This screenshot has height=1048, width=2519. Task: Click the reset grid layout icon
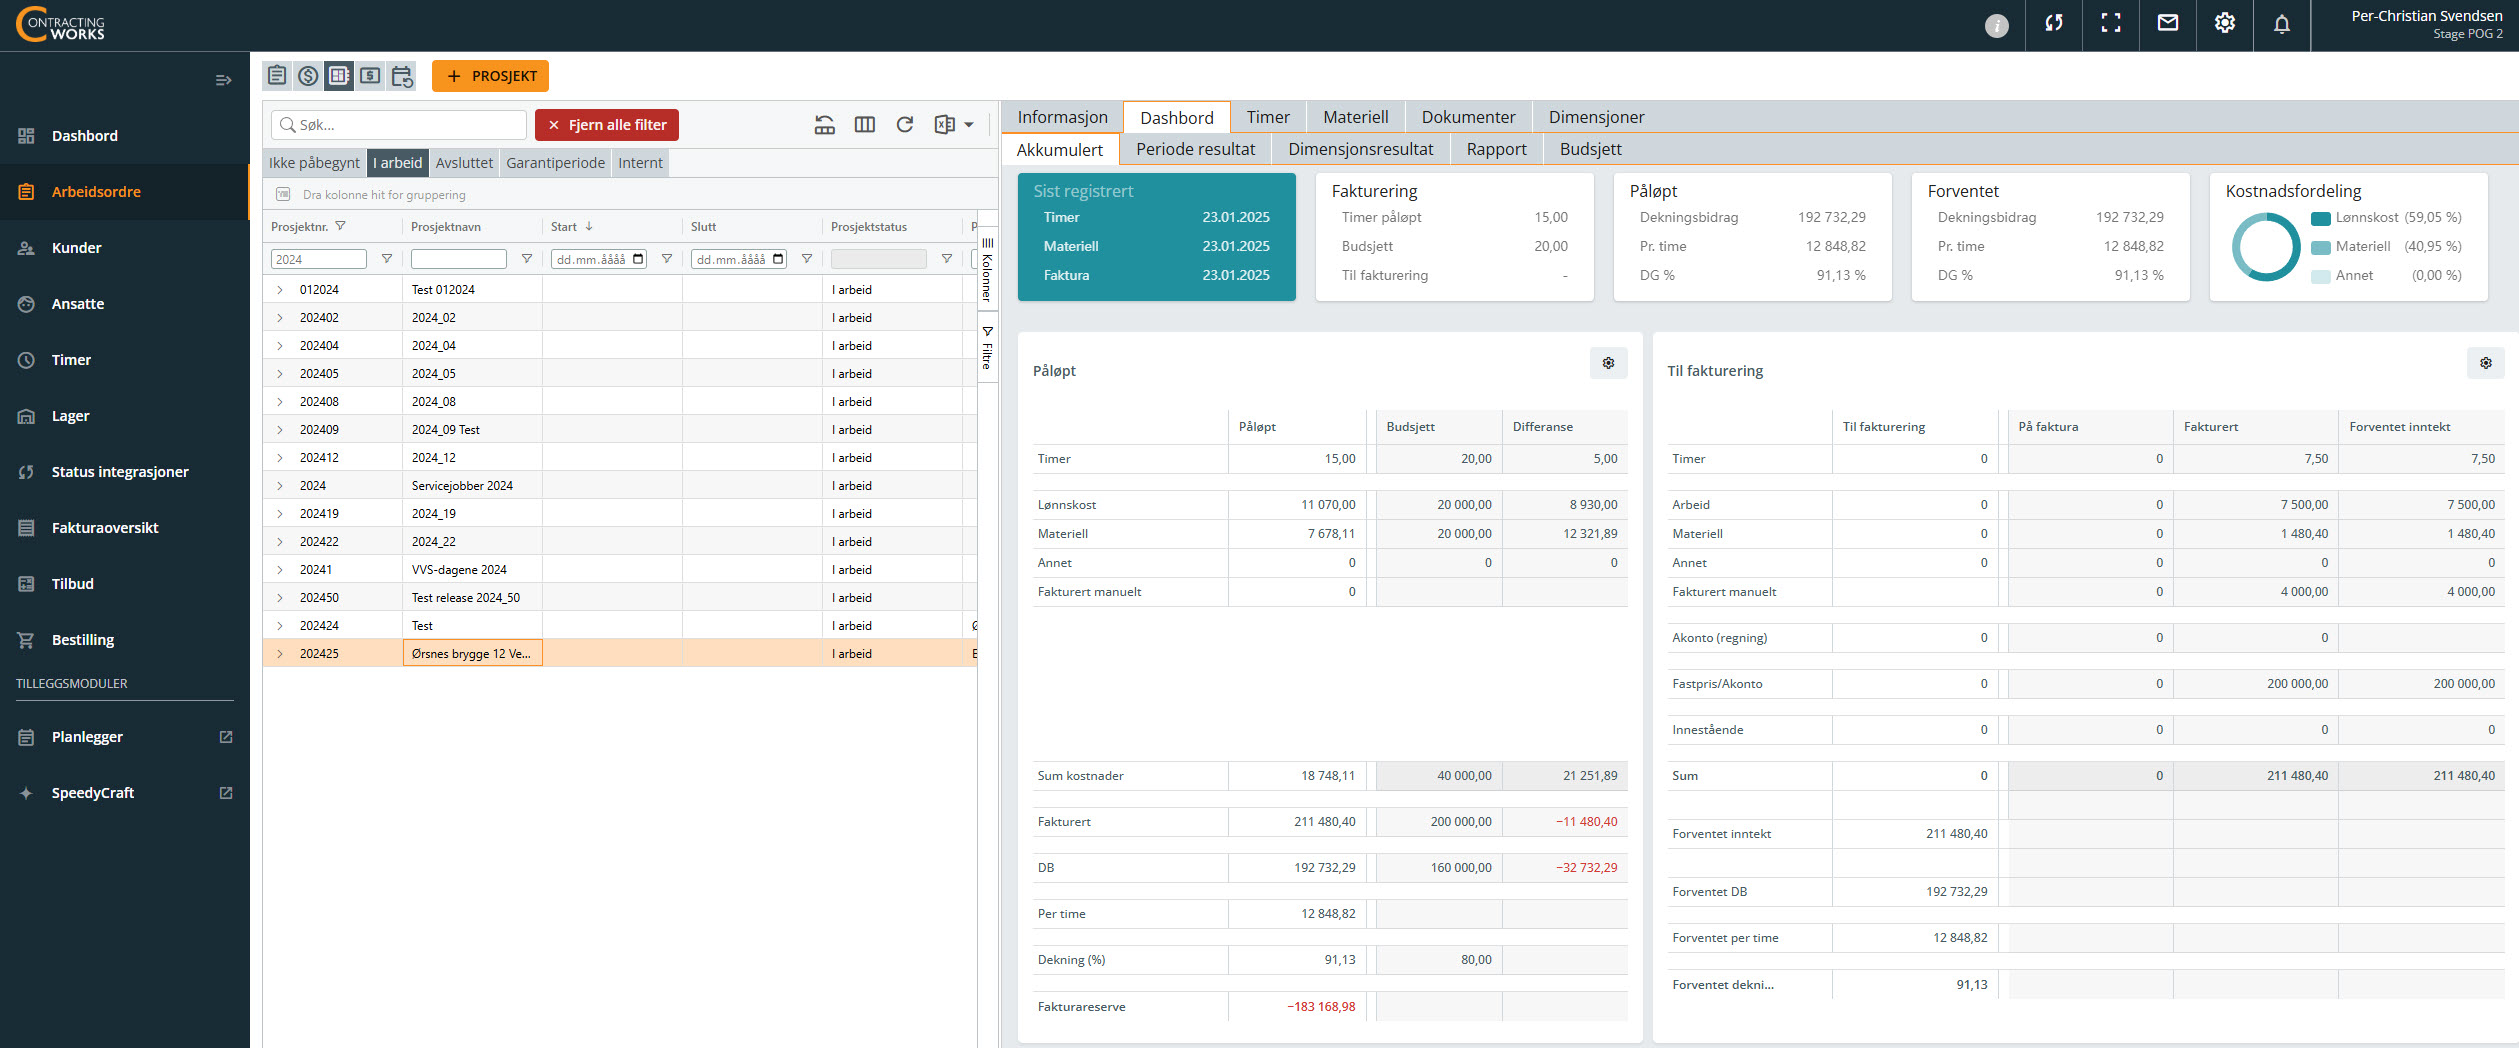[x=825, y=125]
